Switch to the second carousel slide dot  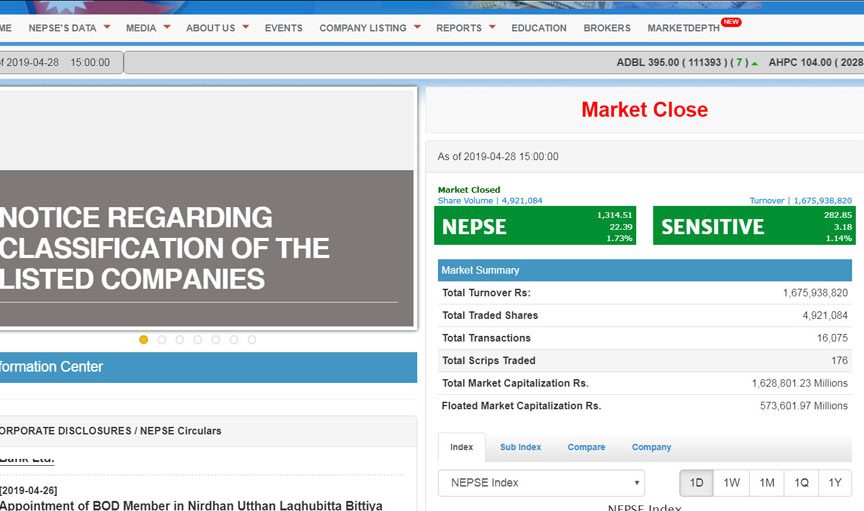tap(162, 340)
